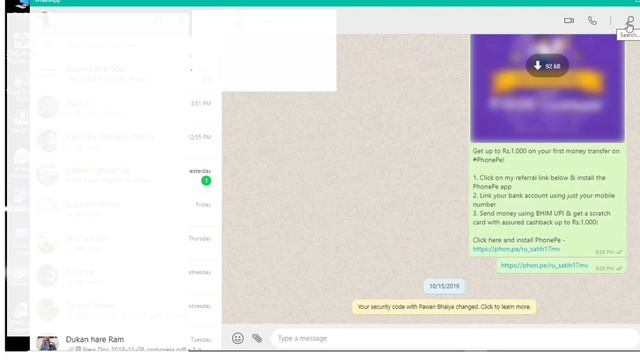Open the chat from 3:51 PM
Image resolution: width=640 pixels, height=360 pixels.
pos(126,107)
